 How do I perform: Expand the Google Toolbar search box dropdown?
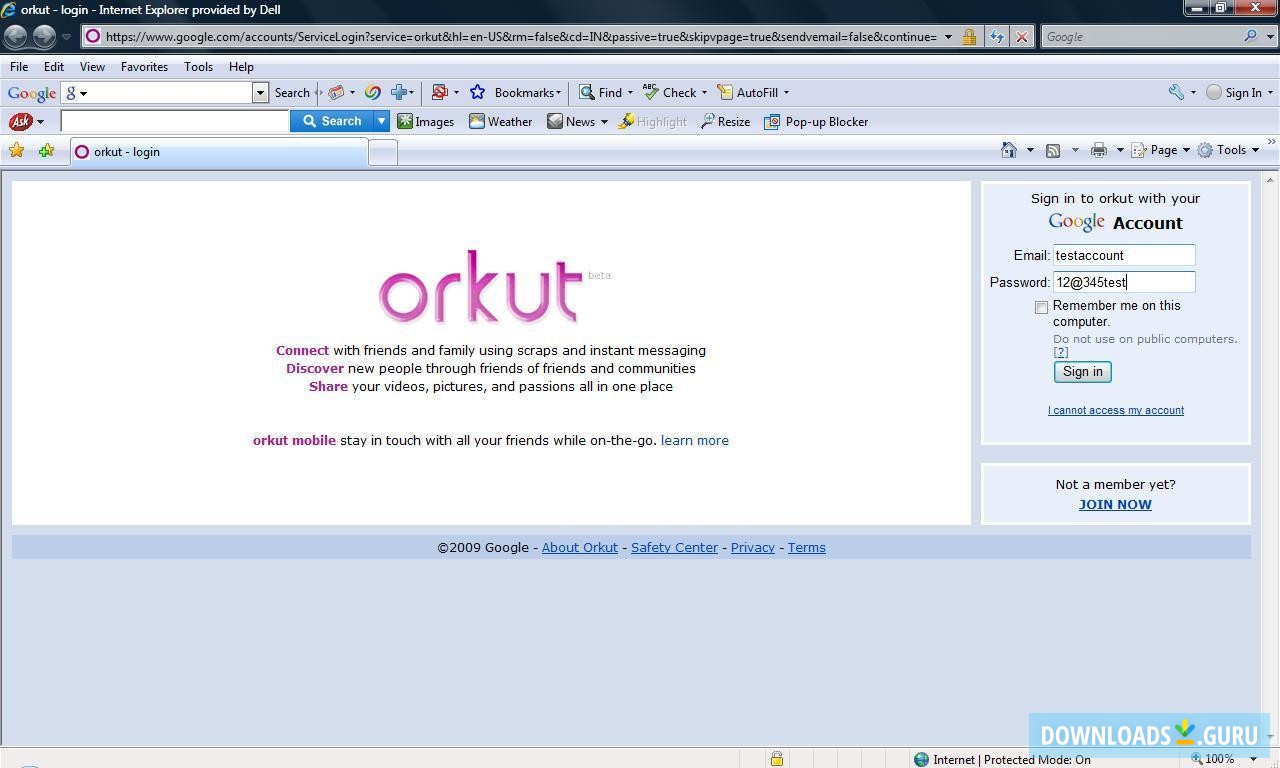click(x=260, y=92)
